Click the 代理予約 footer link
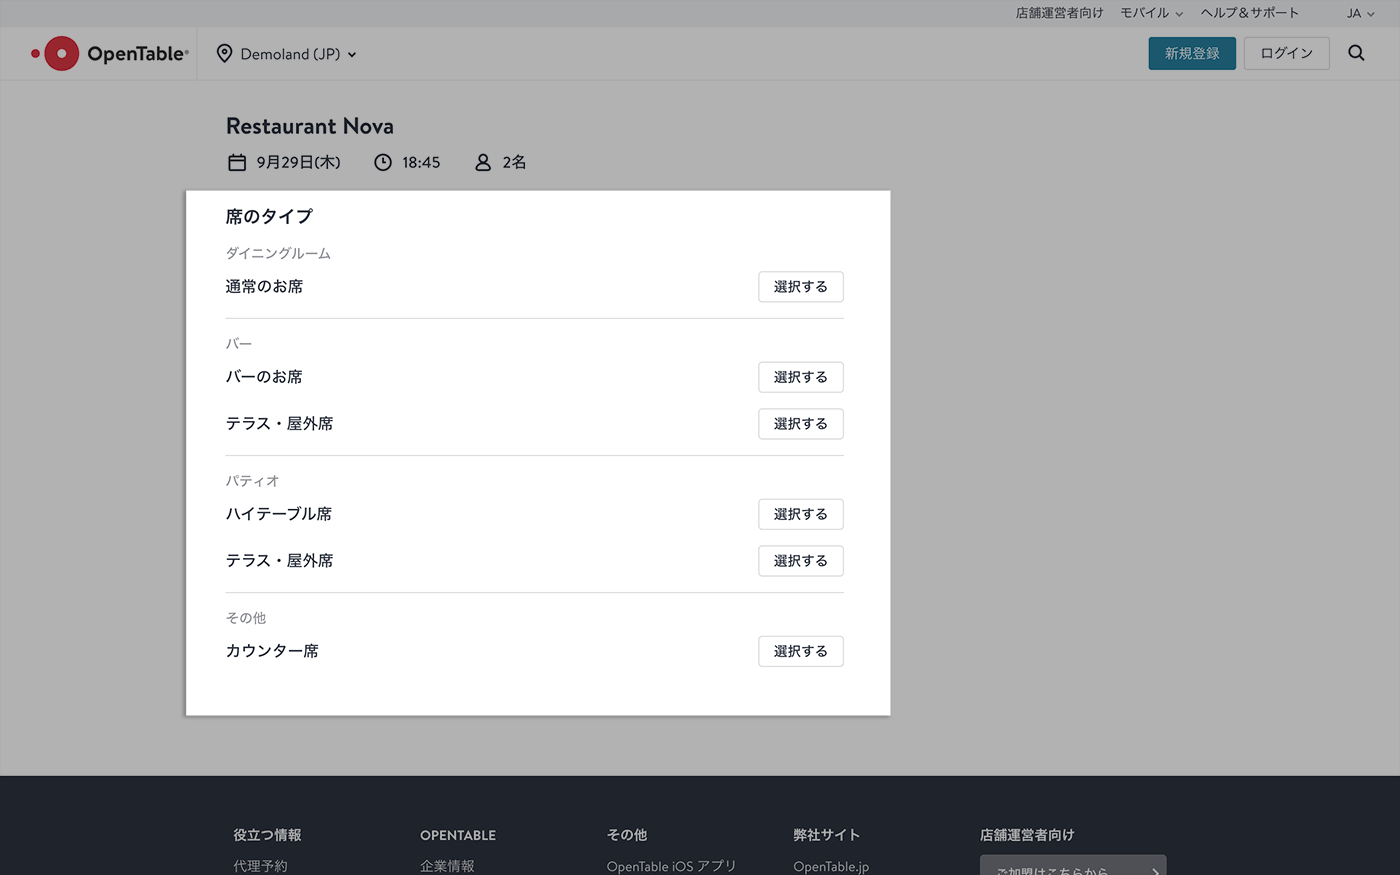The image size is (1400, 875). coord(260,866)
